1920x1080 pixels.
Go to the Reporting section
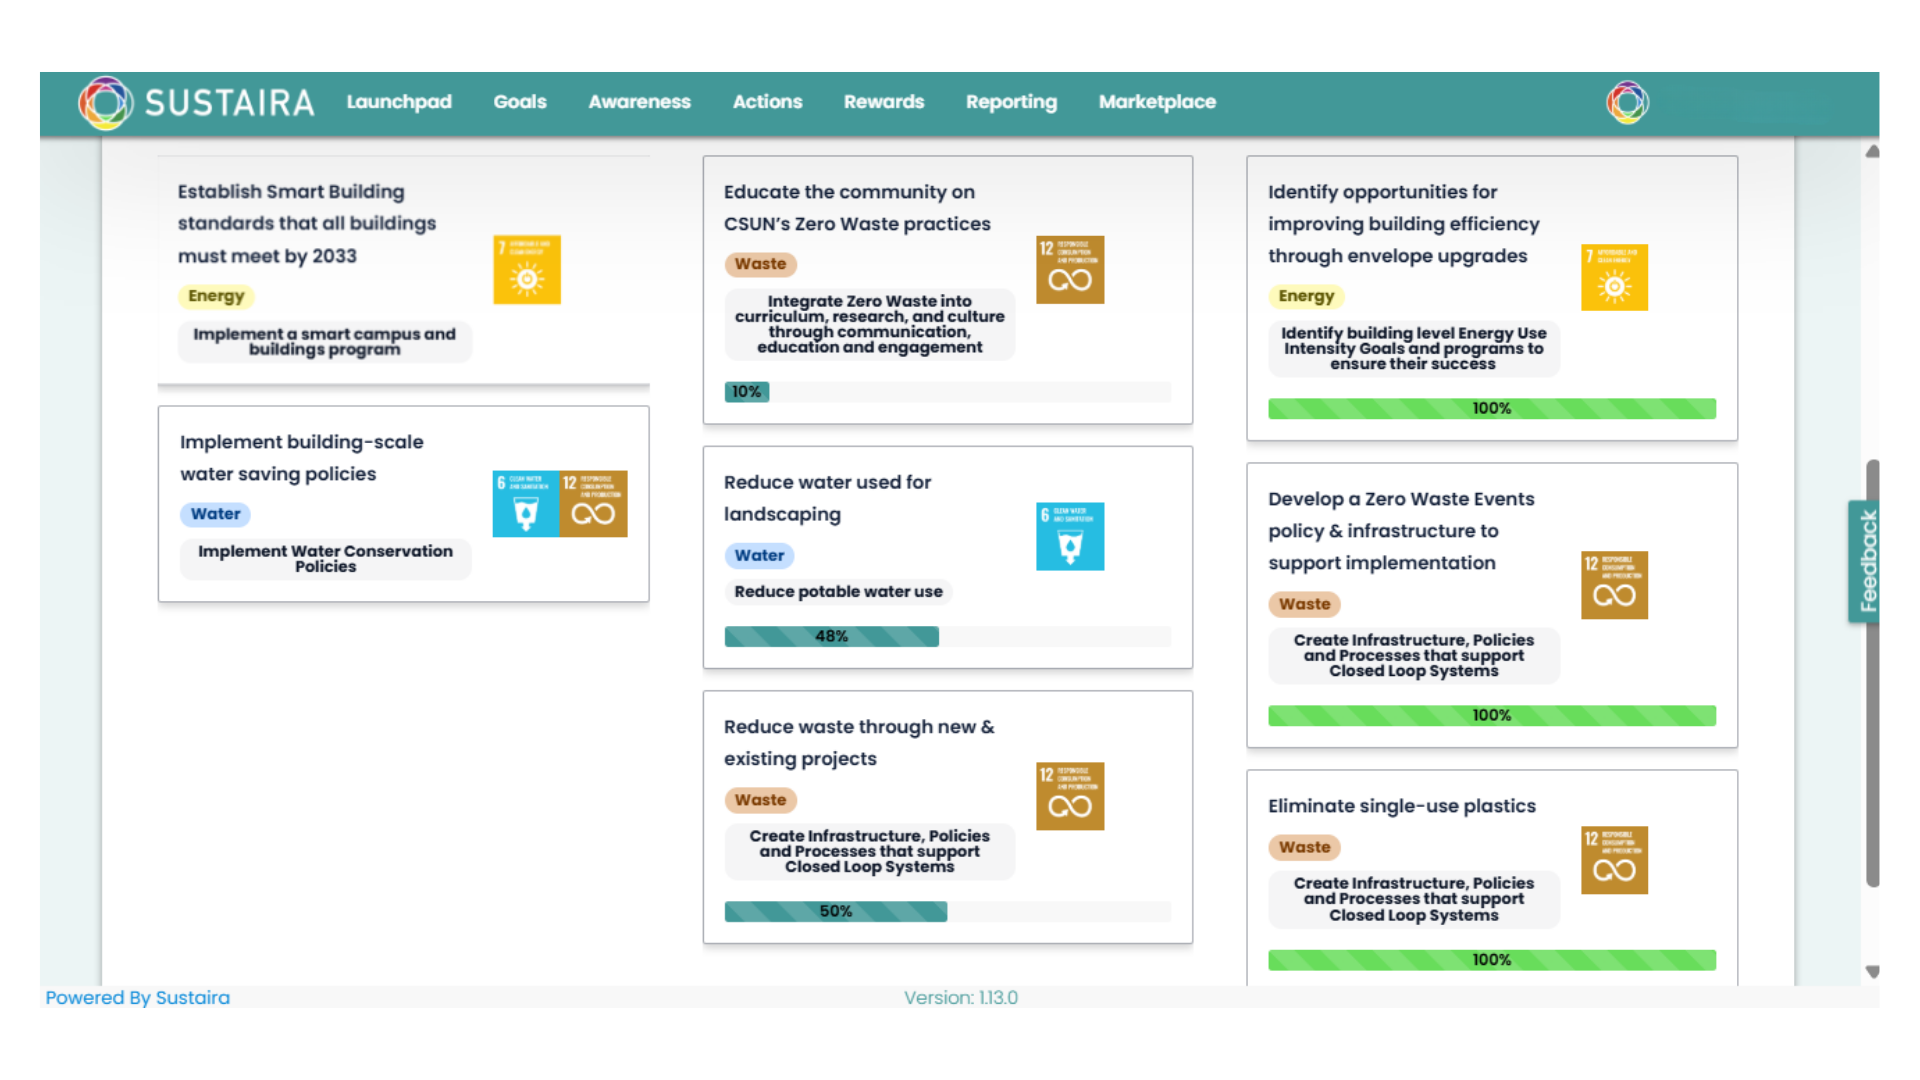(1011, 102)
